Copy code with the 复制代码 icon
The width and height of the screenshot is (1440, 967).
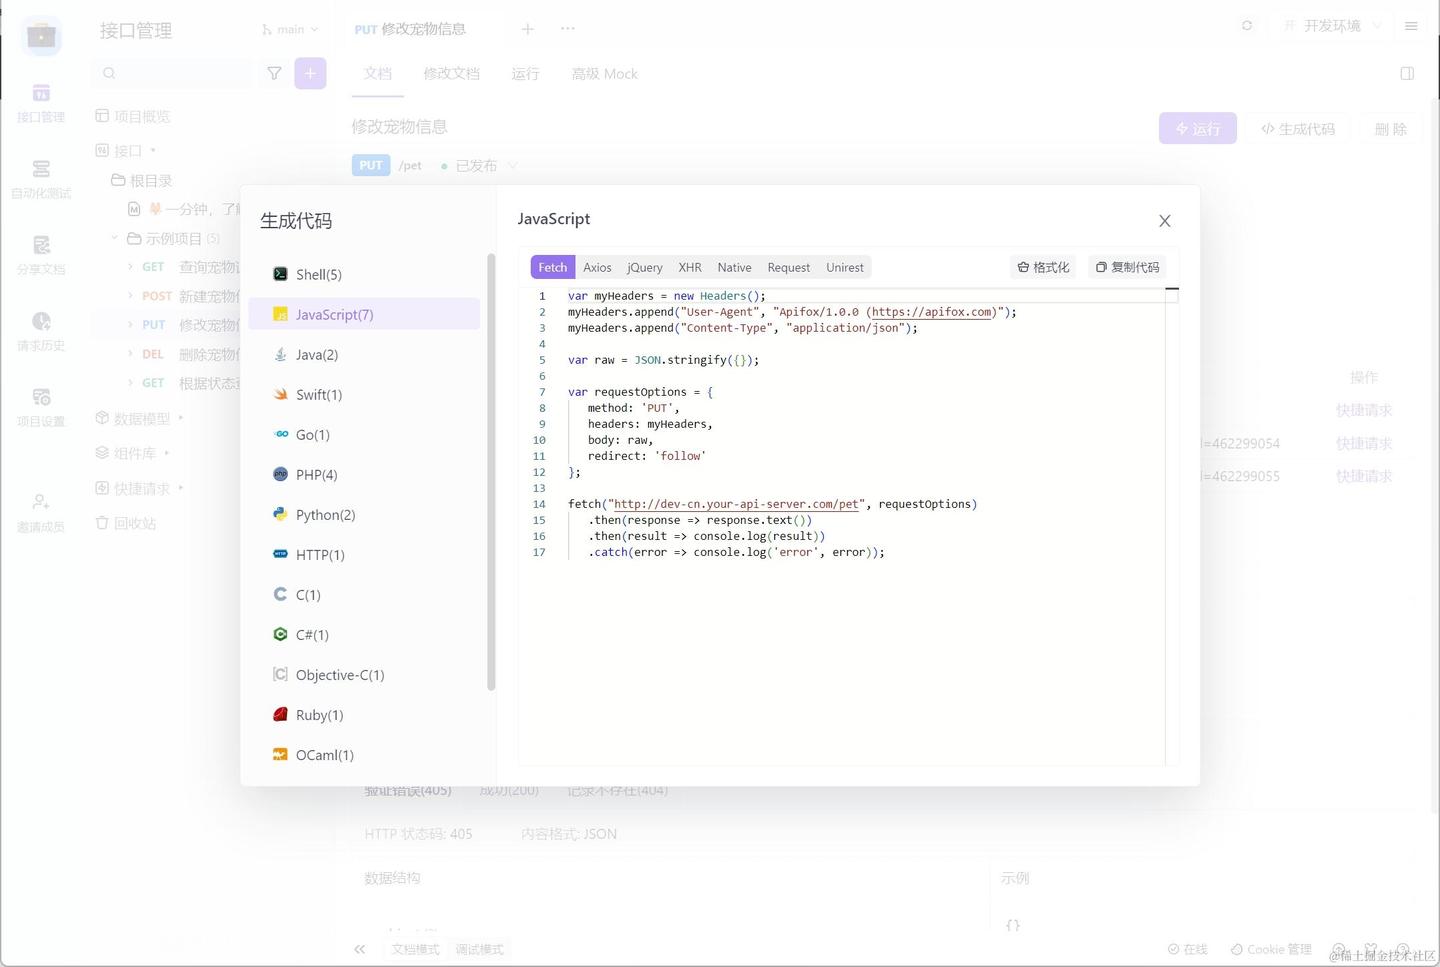coord(1127,267)
